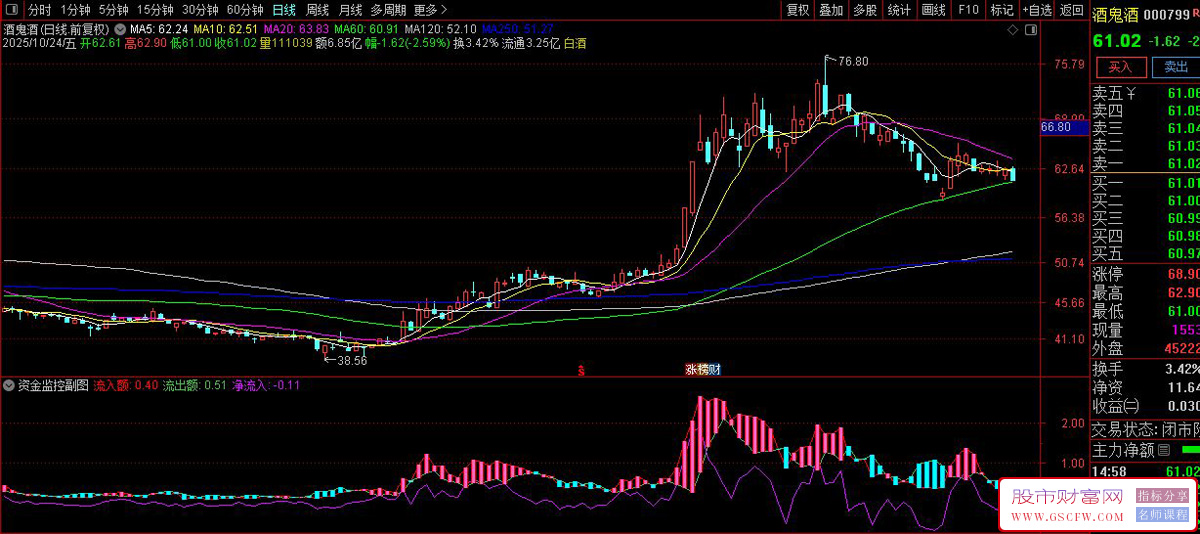Click the 最高 high price row

(x=1146, y=293)
